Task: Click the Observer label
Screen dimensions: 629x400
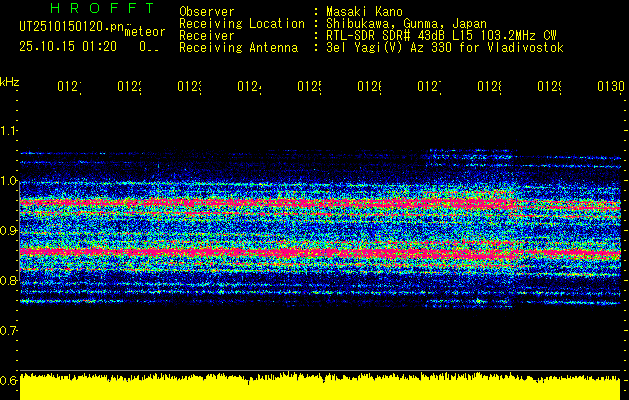Action: tap(207, 12)
